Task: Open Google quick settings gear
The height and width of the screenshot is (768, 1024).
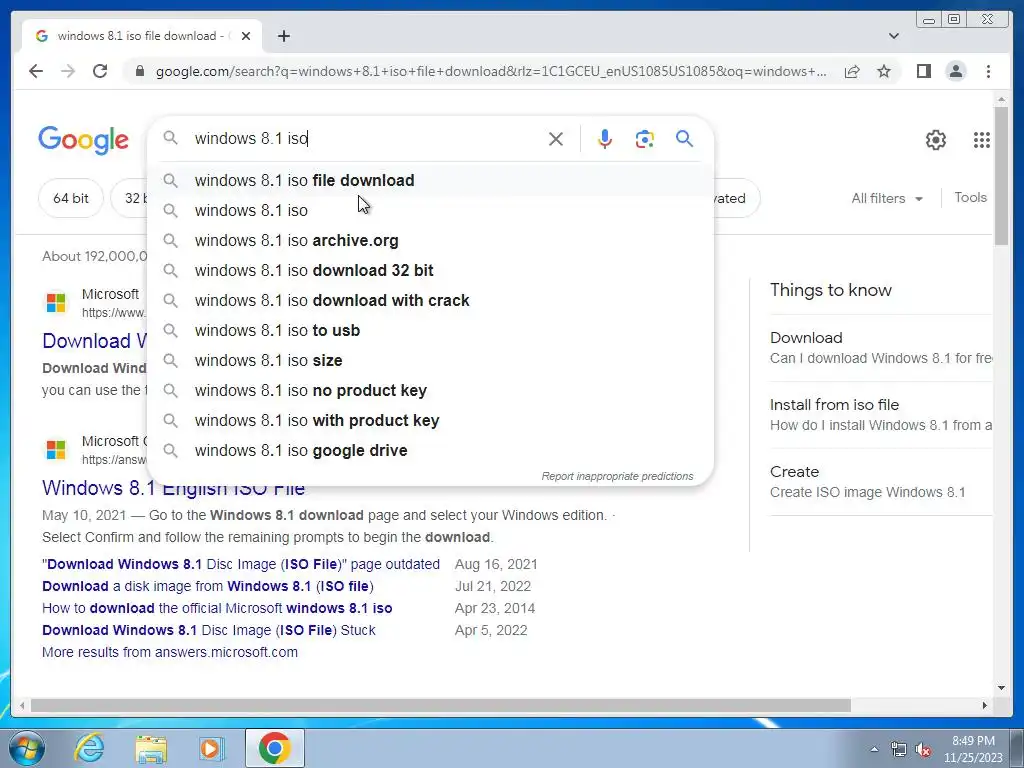Action: [x=936, y=140]
